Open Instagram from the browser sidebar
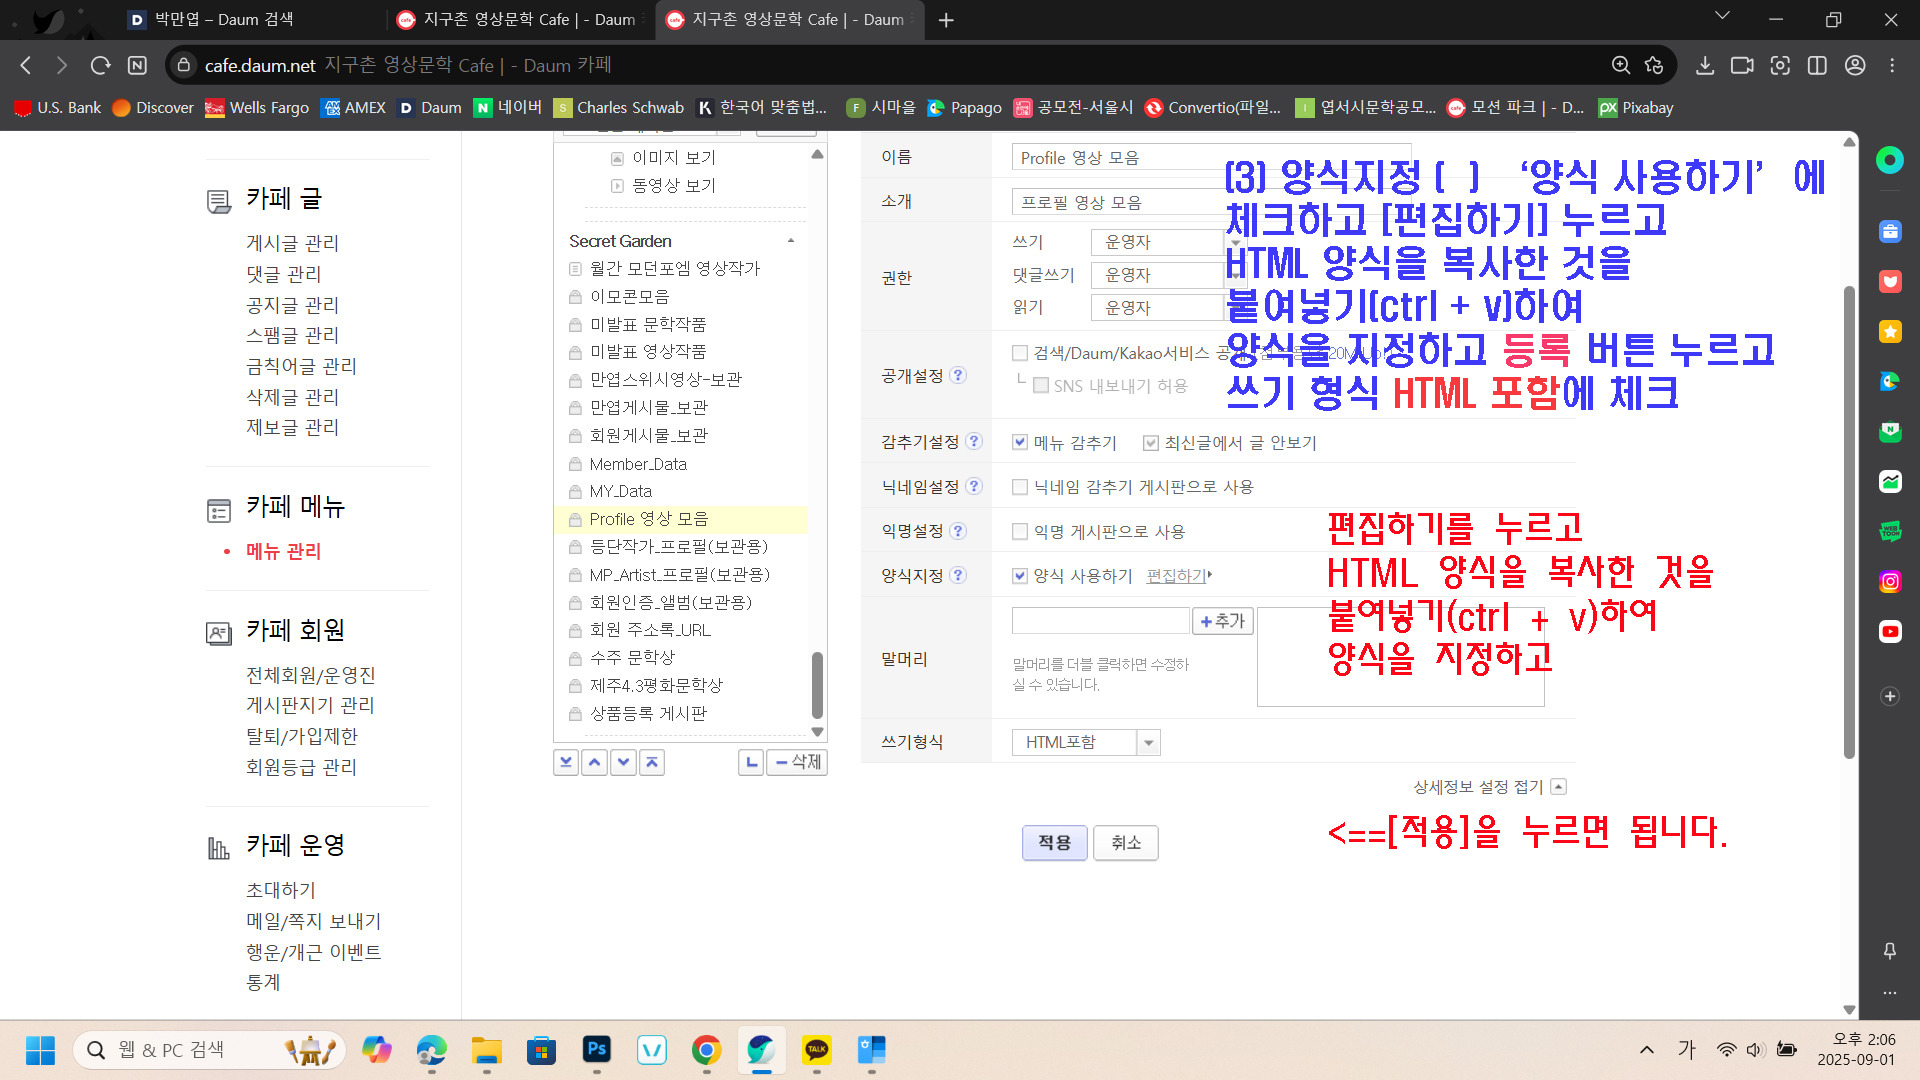 1889,581
